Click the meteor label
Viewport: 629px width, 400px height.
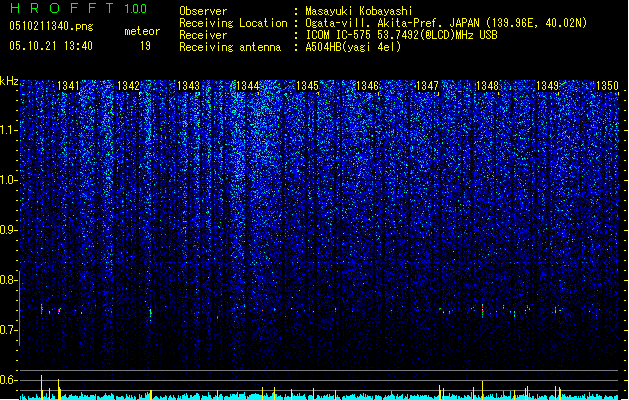tap(142, 31)
